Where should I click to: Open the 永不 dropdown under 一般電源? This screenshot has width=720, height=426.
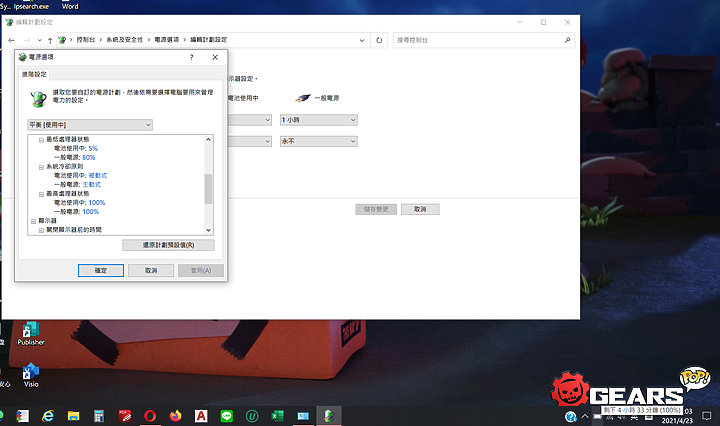319,141
